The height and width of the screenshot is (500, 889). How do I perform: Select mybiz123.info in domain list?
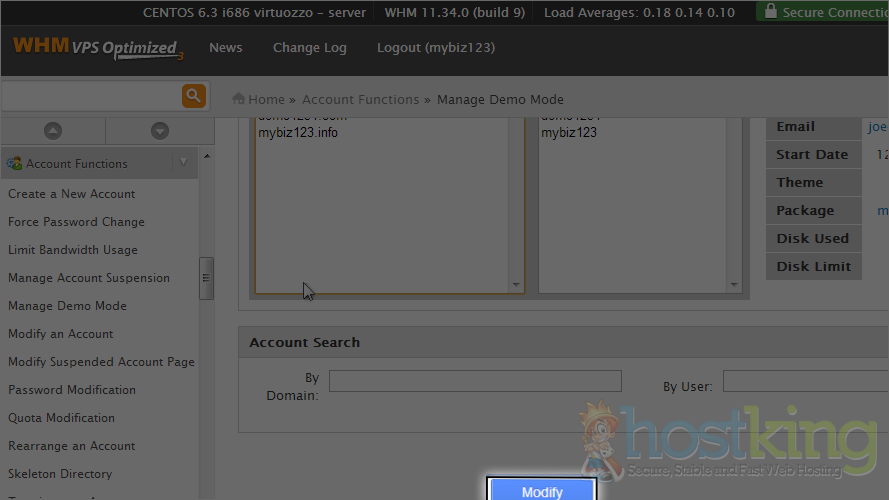pyautogui.click(x=298, y=133)
